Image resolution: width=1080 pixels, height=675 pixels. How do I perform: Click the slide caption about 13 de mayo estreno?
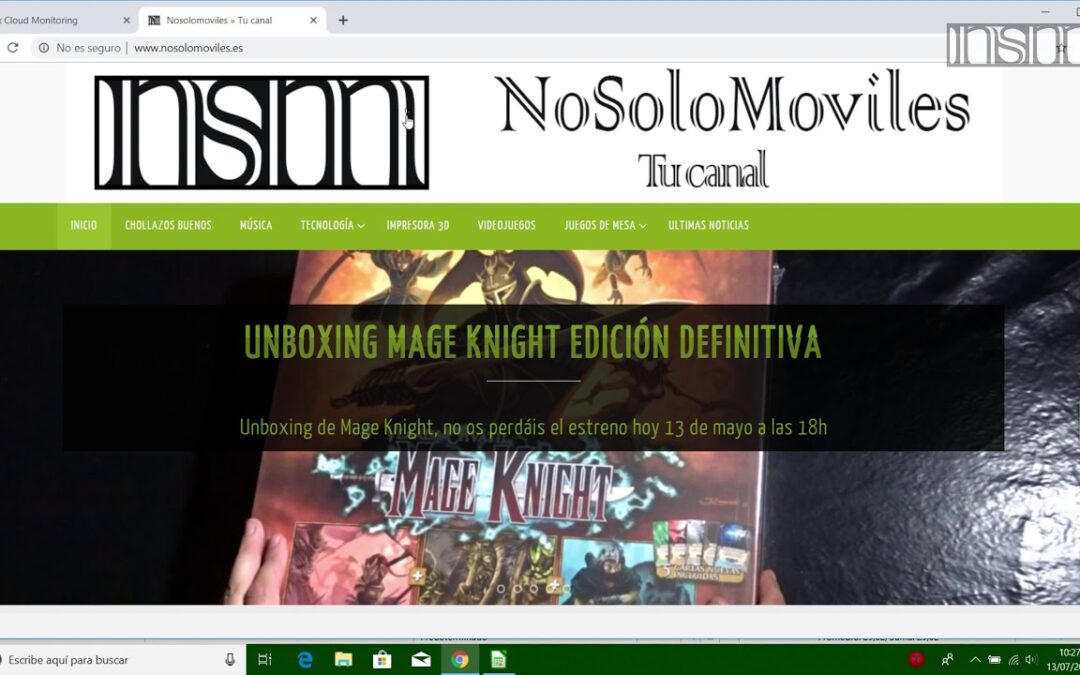533,427
